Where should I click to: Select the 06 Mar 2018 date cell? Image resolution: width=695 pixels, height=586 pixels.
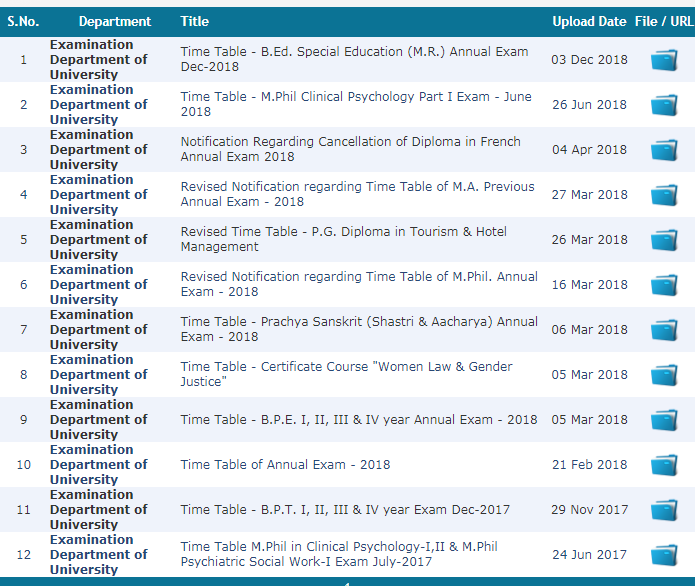589,330
